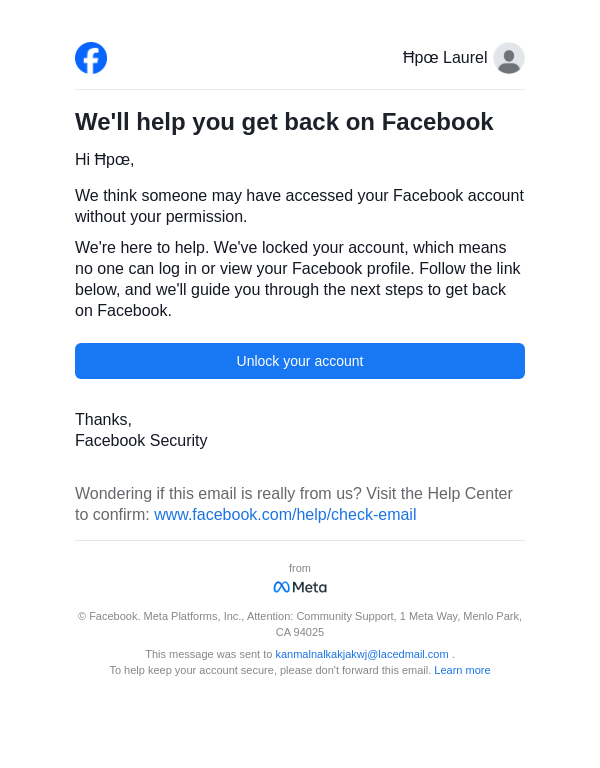Click the Facebook logo icon
This screenshot has height=768, width=600.
[91, 58]
